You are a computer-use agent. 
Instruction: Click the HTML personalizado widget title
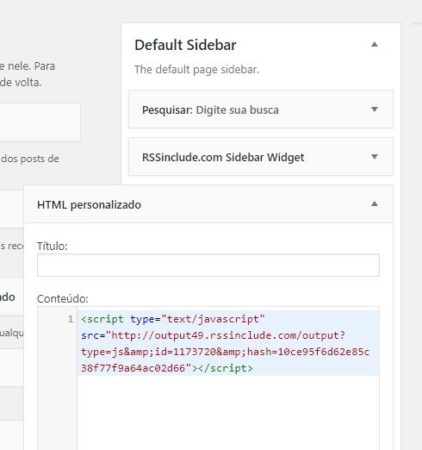pos(89,205)
